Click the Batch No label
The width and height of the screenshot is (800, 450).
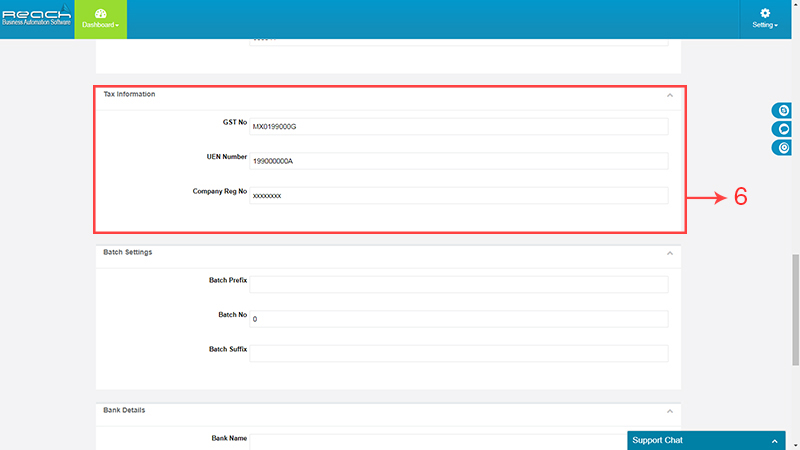pyautogui.click(x=233, y=315)
